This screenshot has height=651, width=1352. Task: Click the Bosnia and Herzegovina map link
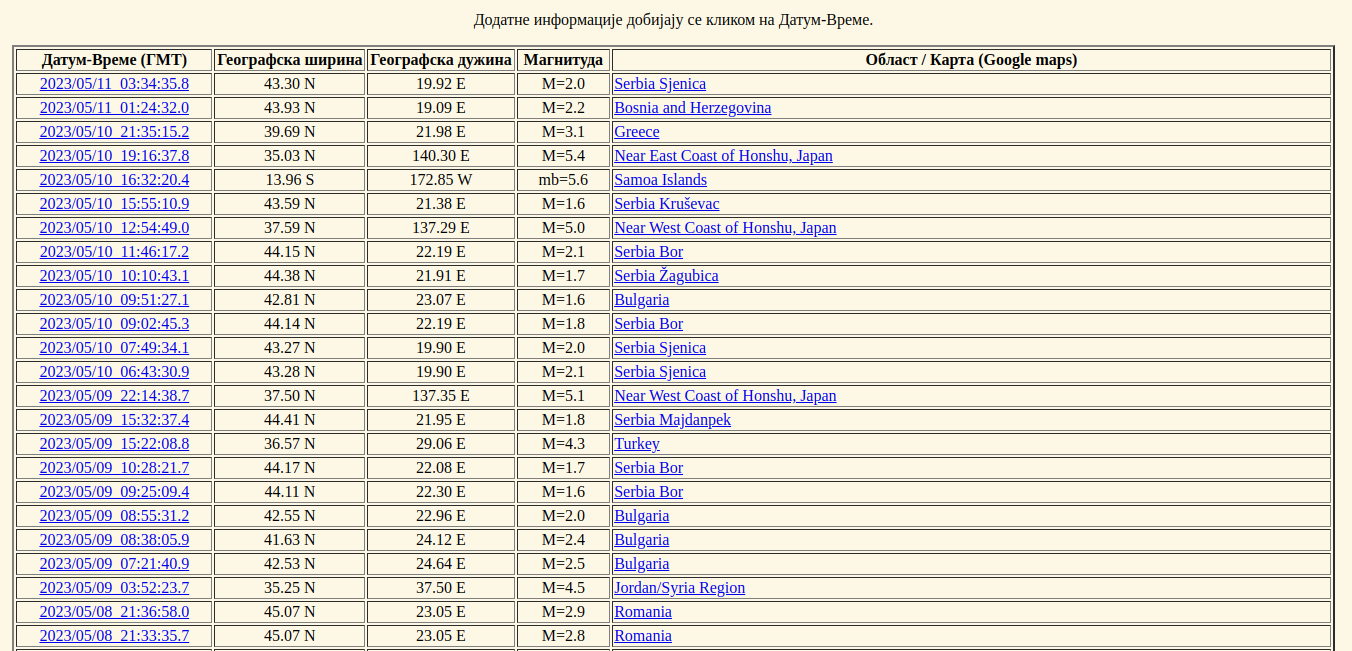pyautogui.click(x=692, y=108)
